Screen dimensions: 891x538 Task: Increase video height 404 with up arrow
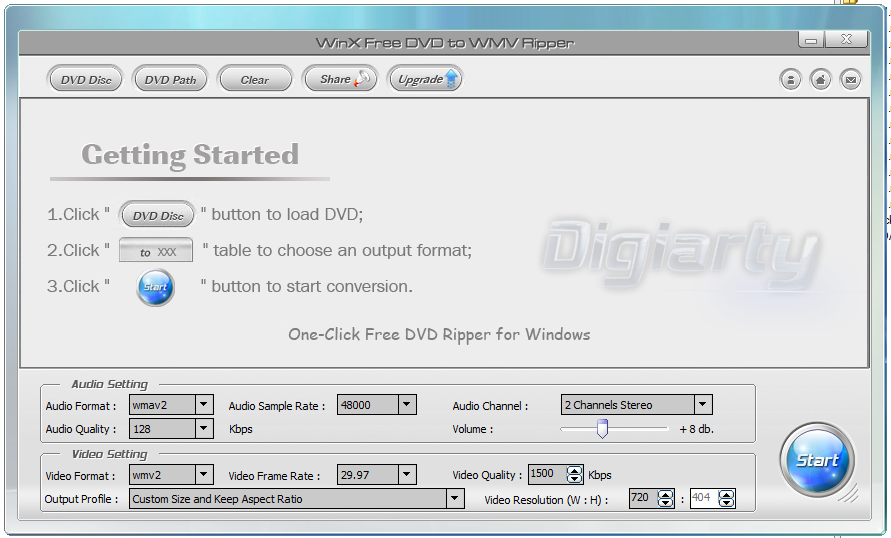click(726, 494)
